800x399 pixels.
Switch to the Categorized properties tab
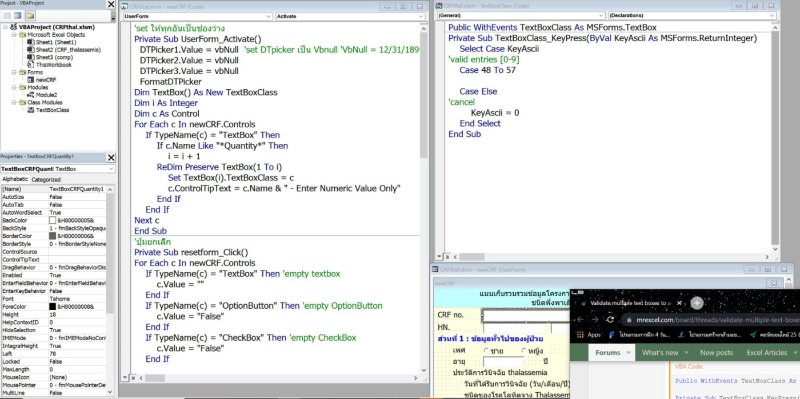[x=46, y=180]
